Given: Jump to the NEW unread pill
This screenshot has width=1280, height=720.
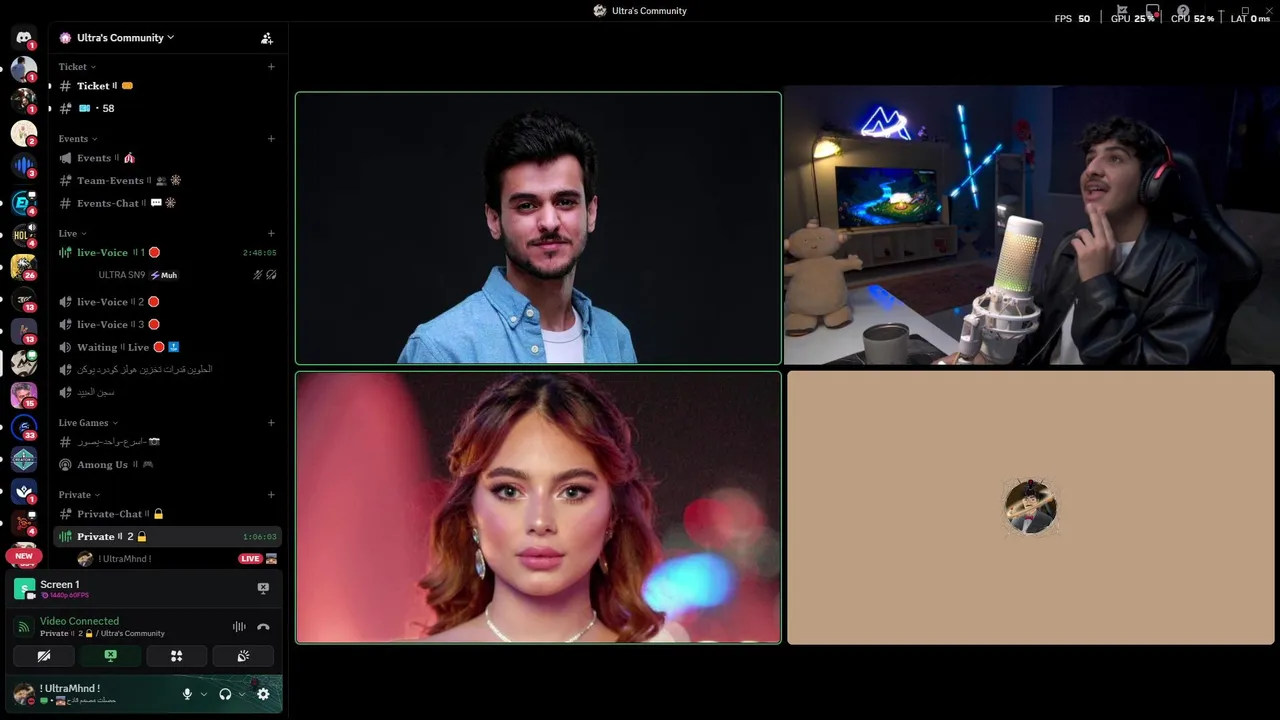Looking at the screenshot, I should coord(24,556).
